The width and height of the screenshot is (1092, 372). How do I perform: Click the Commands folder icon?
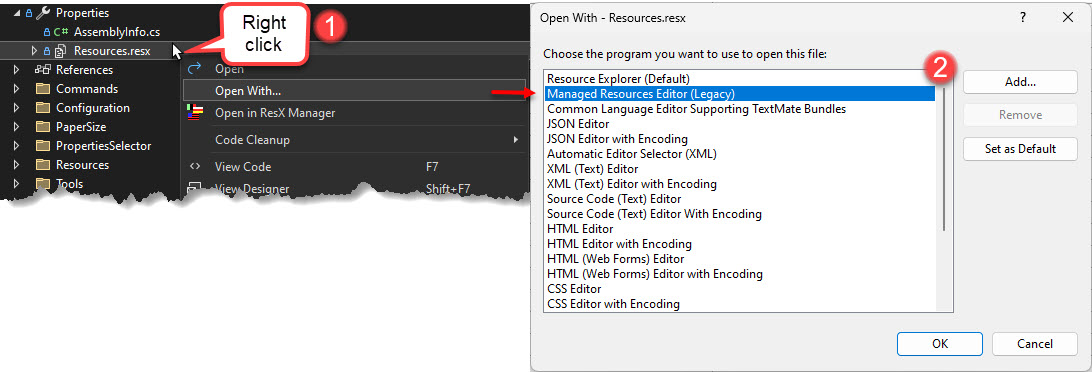[43, 88]
